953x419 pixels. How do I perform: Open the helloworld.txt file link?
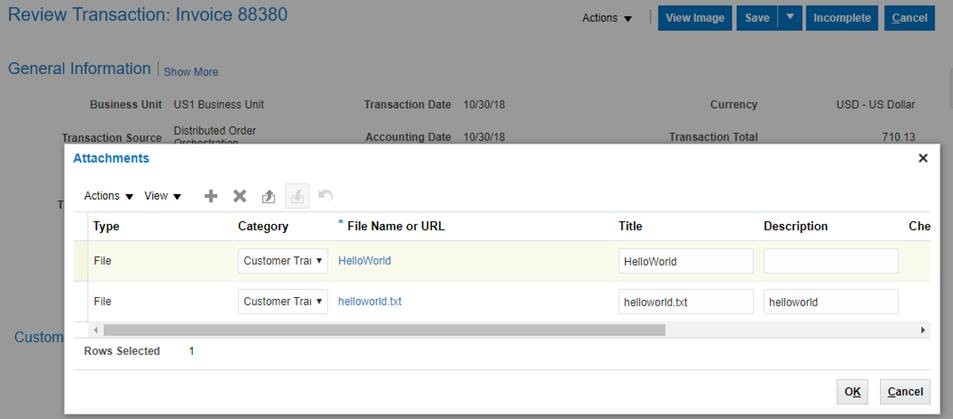coord(370,301)
